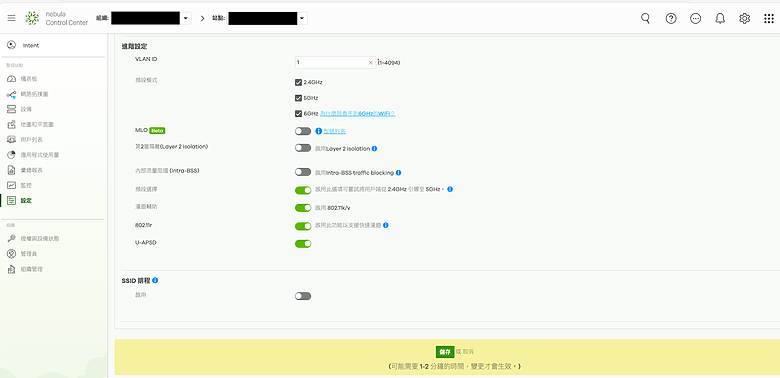The width and height of the screenshot is (780, 378).
Task: Uncheck the 6GHz band checkbox
Action: tap(298, 113)
